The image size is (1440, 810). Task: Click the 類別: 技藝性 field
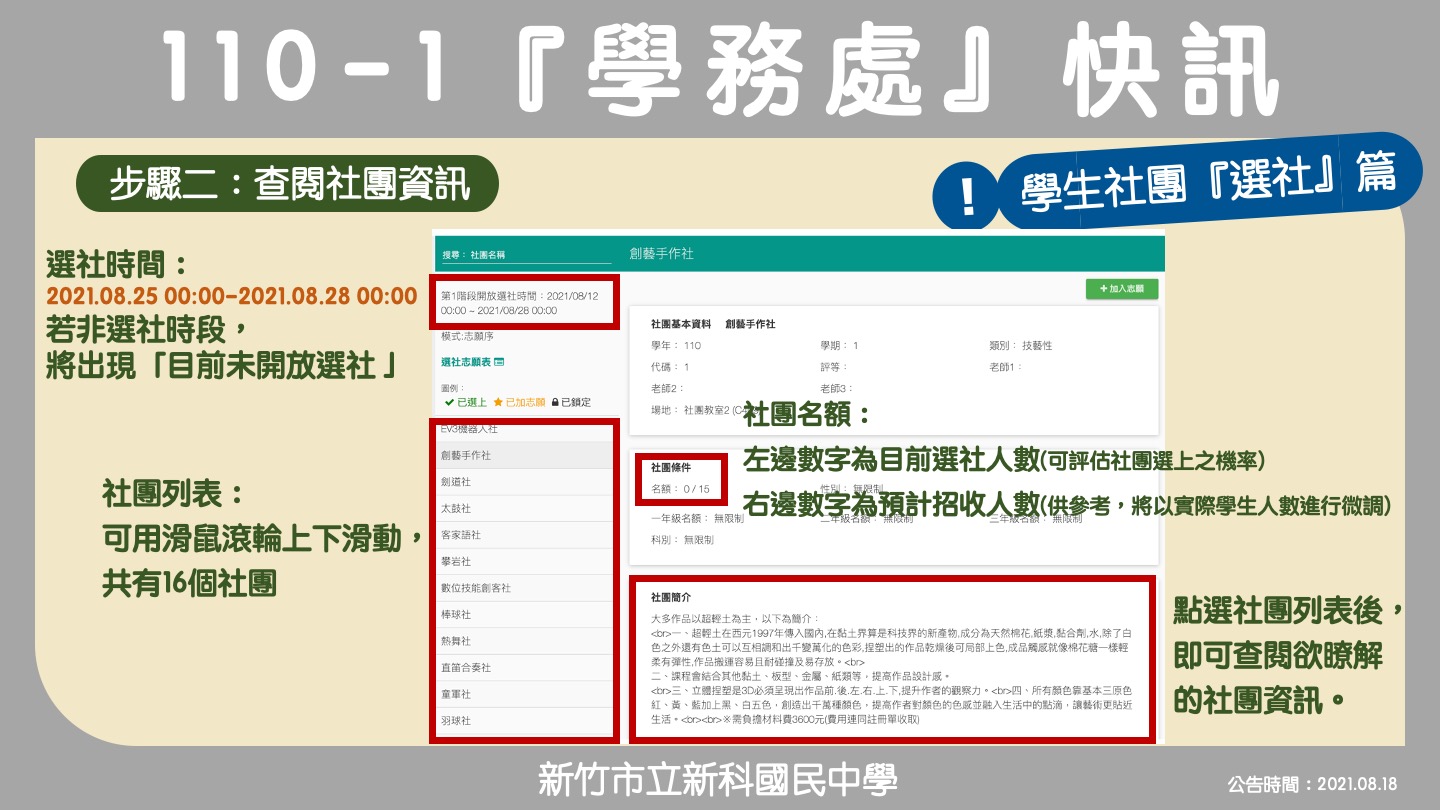(1020, 345)
